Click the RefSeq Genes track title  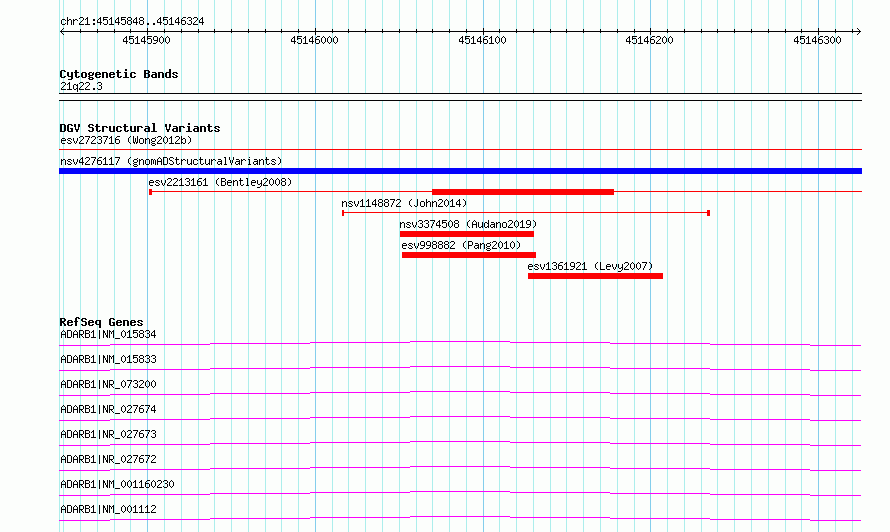(x=101, y=322)
